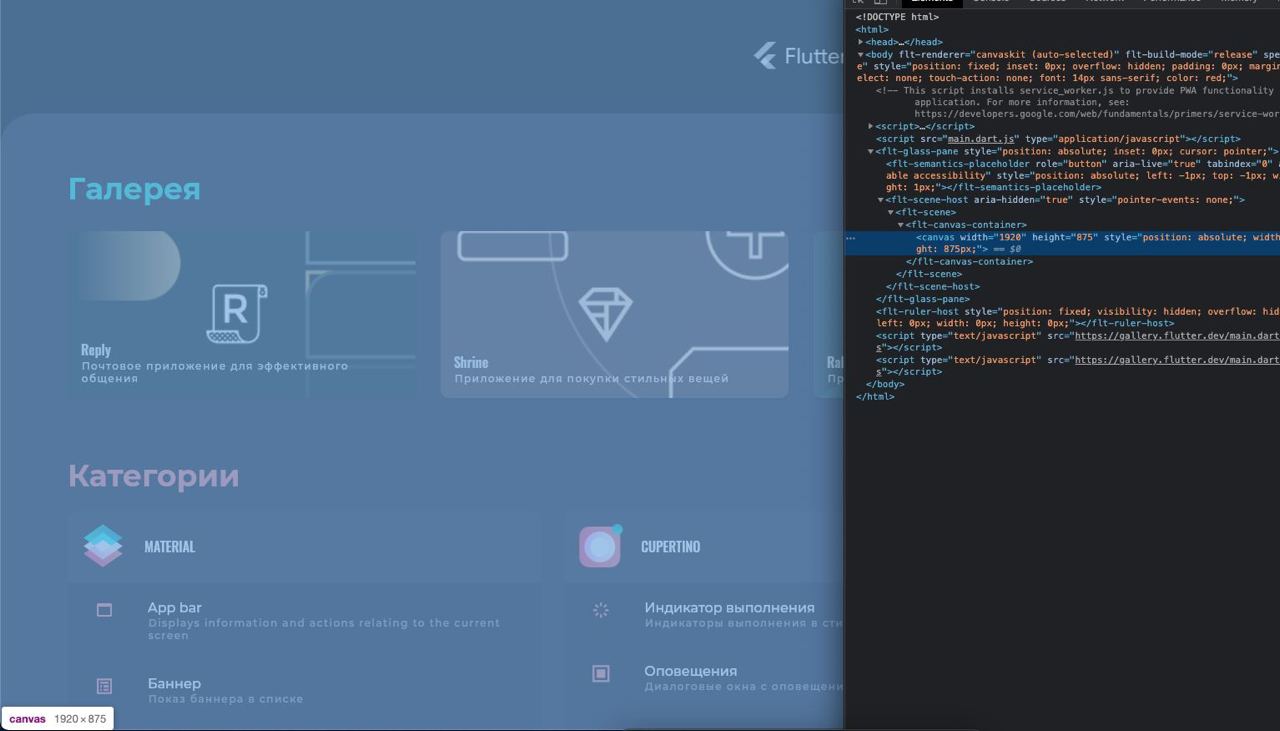This screenshot has width=1280, height=731.
Task: Open the Оповещения demo entry
Action: [704, 679]
